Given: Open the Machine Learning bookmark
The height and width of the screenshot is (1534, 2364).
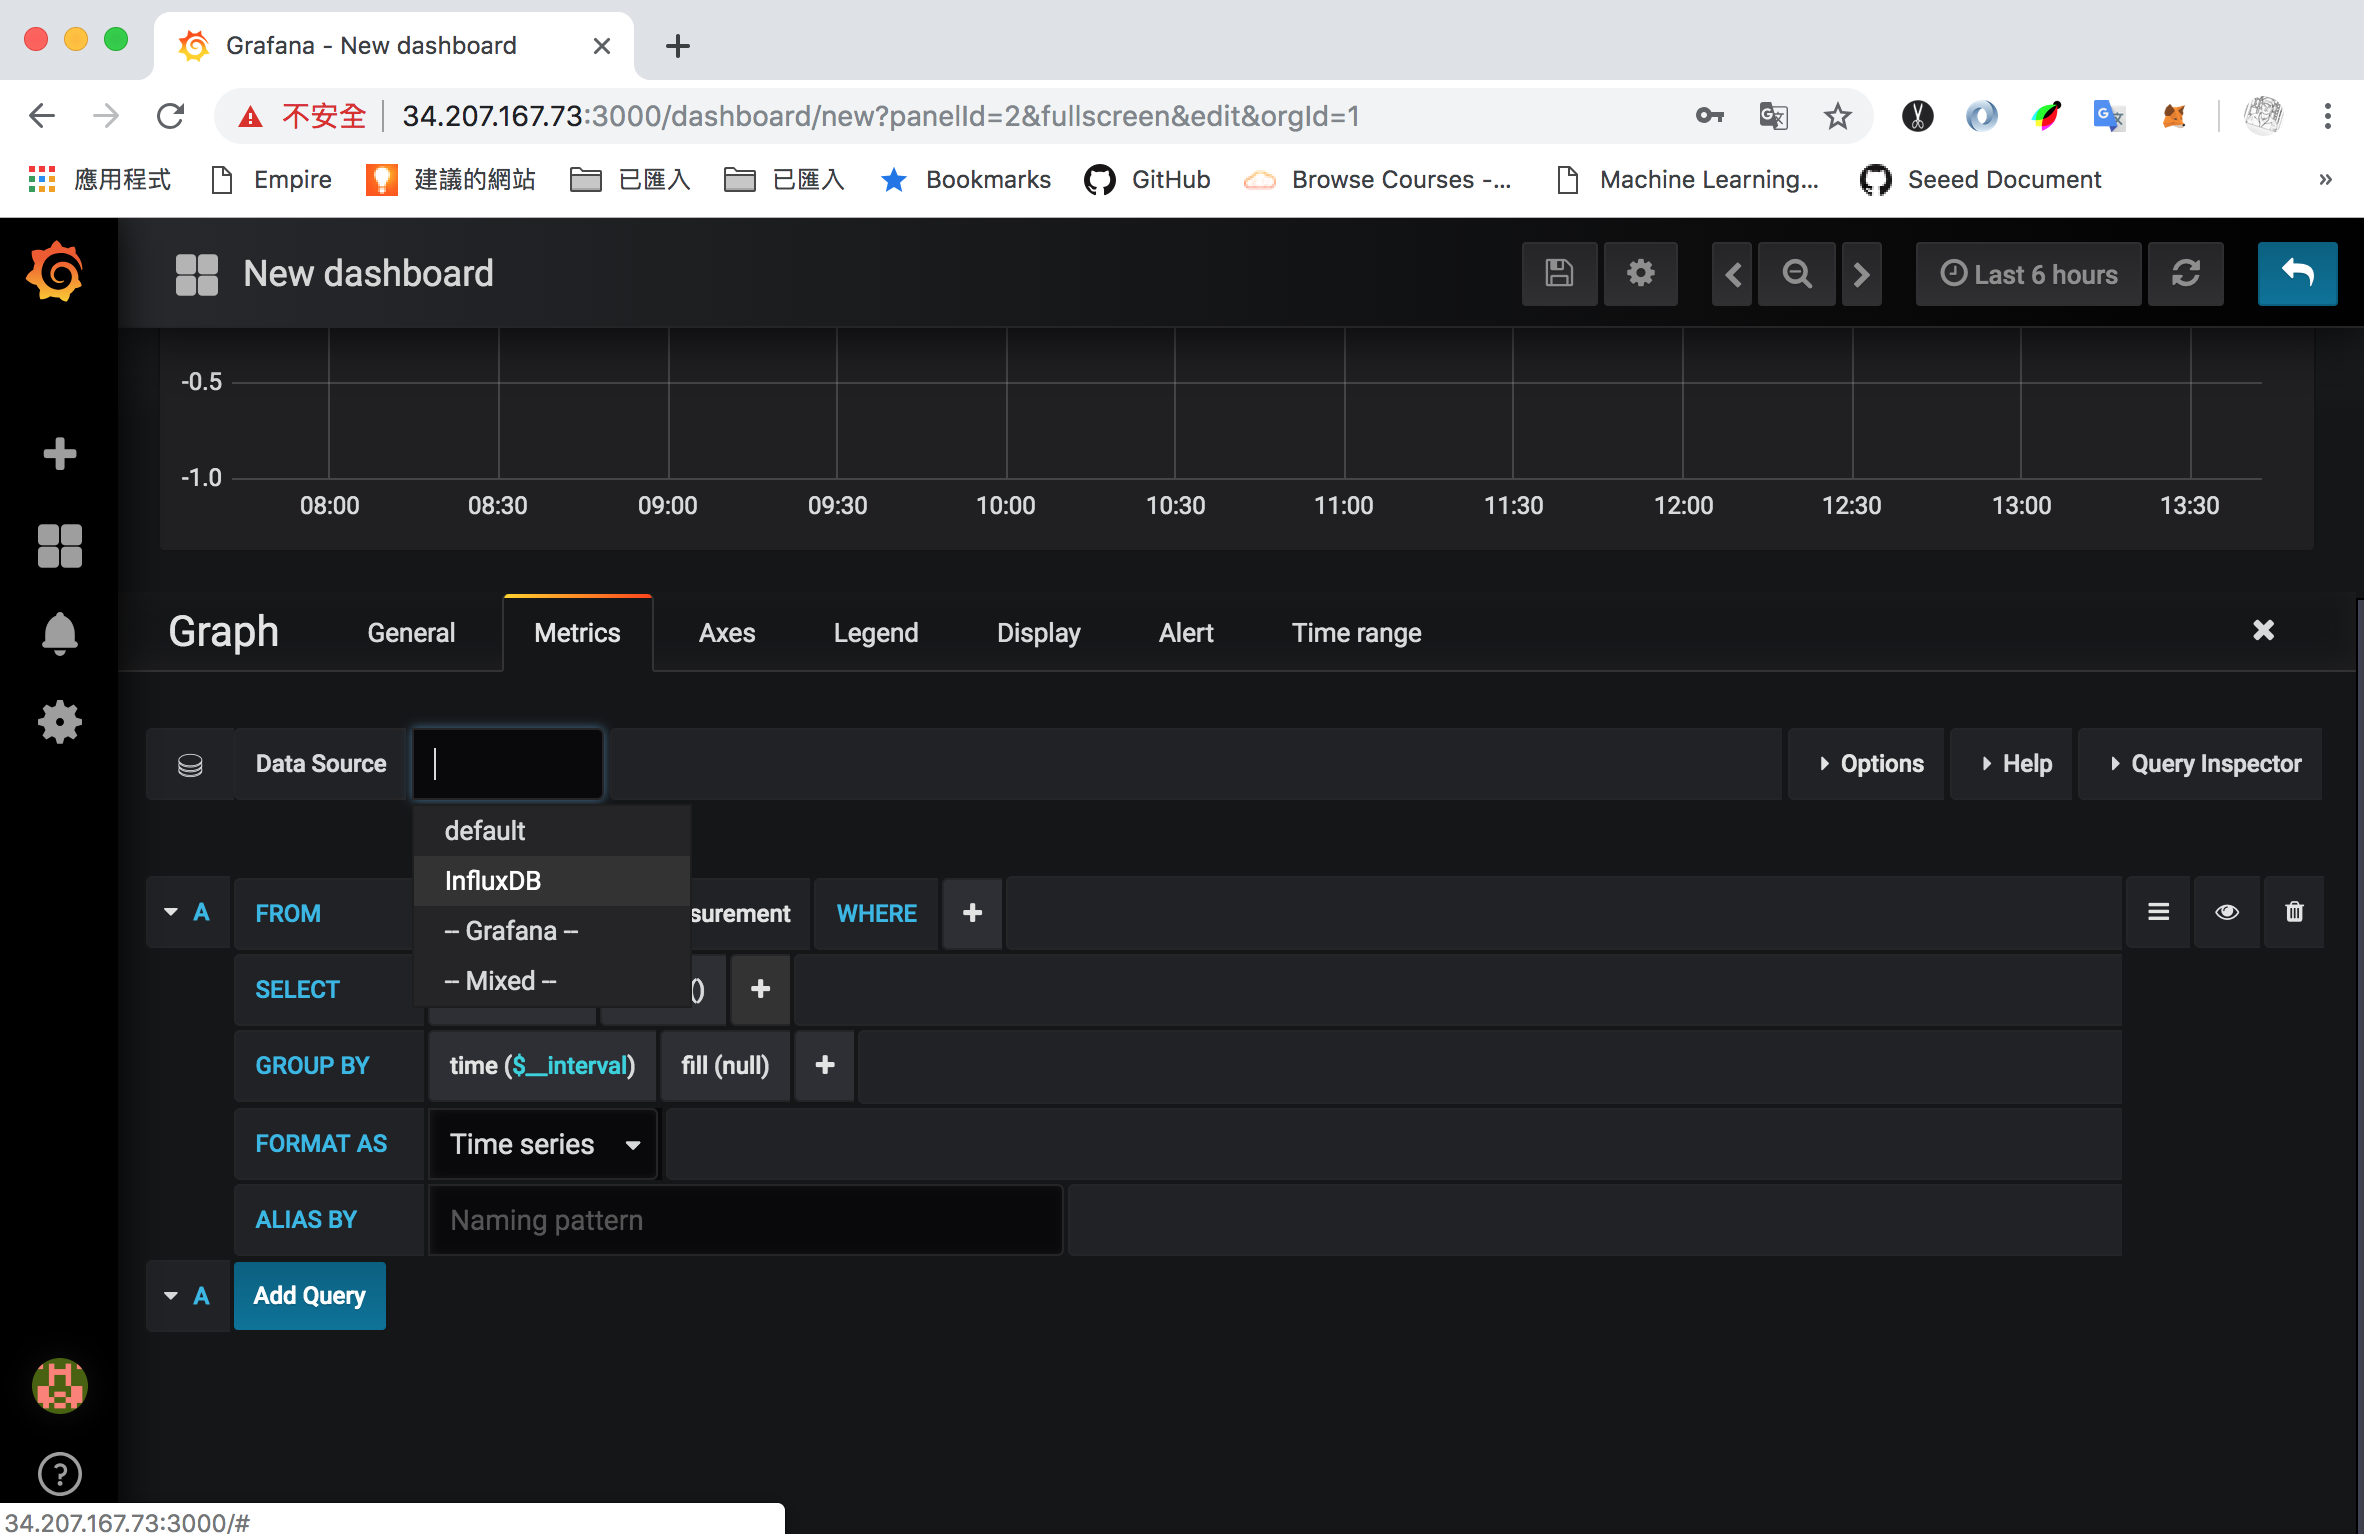Looking at the screenshot, I should [1689, 180].
